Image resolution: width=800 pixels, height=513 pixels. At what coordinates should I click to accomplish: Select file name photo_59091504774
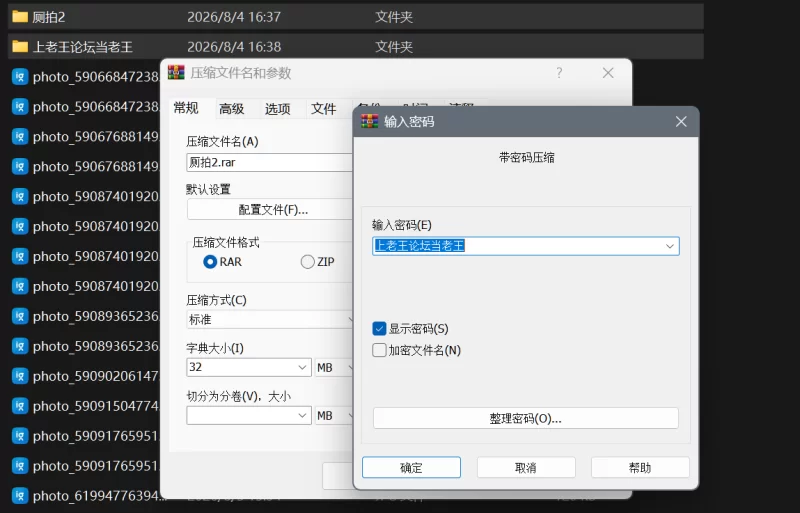[x=96, y=406]
